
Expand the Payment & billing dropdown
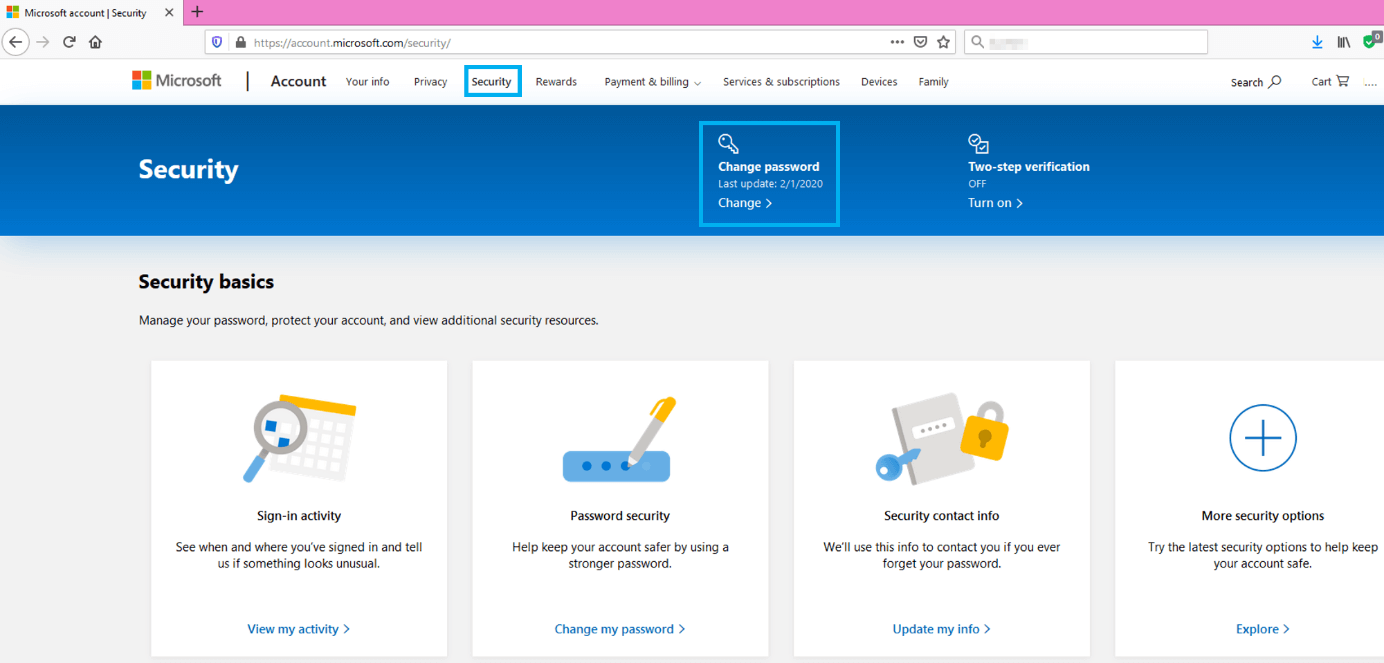tap(652, 82)
